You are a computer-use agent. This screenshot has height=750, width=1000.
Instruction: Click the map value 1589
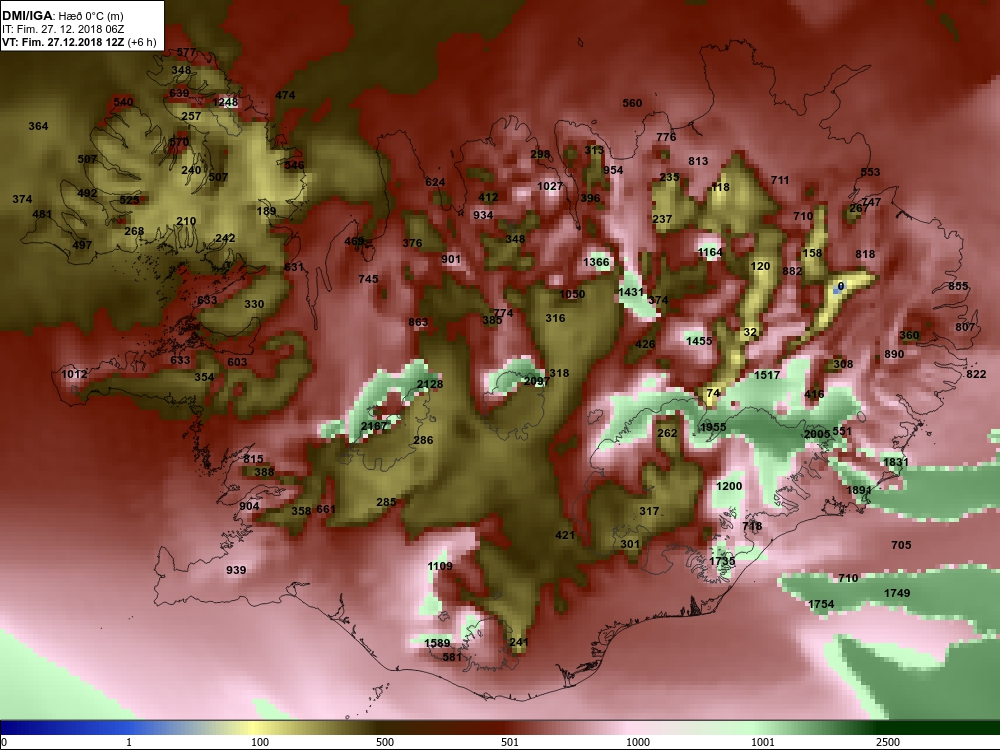pos(437,643)
